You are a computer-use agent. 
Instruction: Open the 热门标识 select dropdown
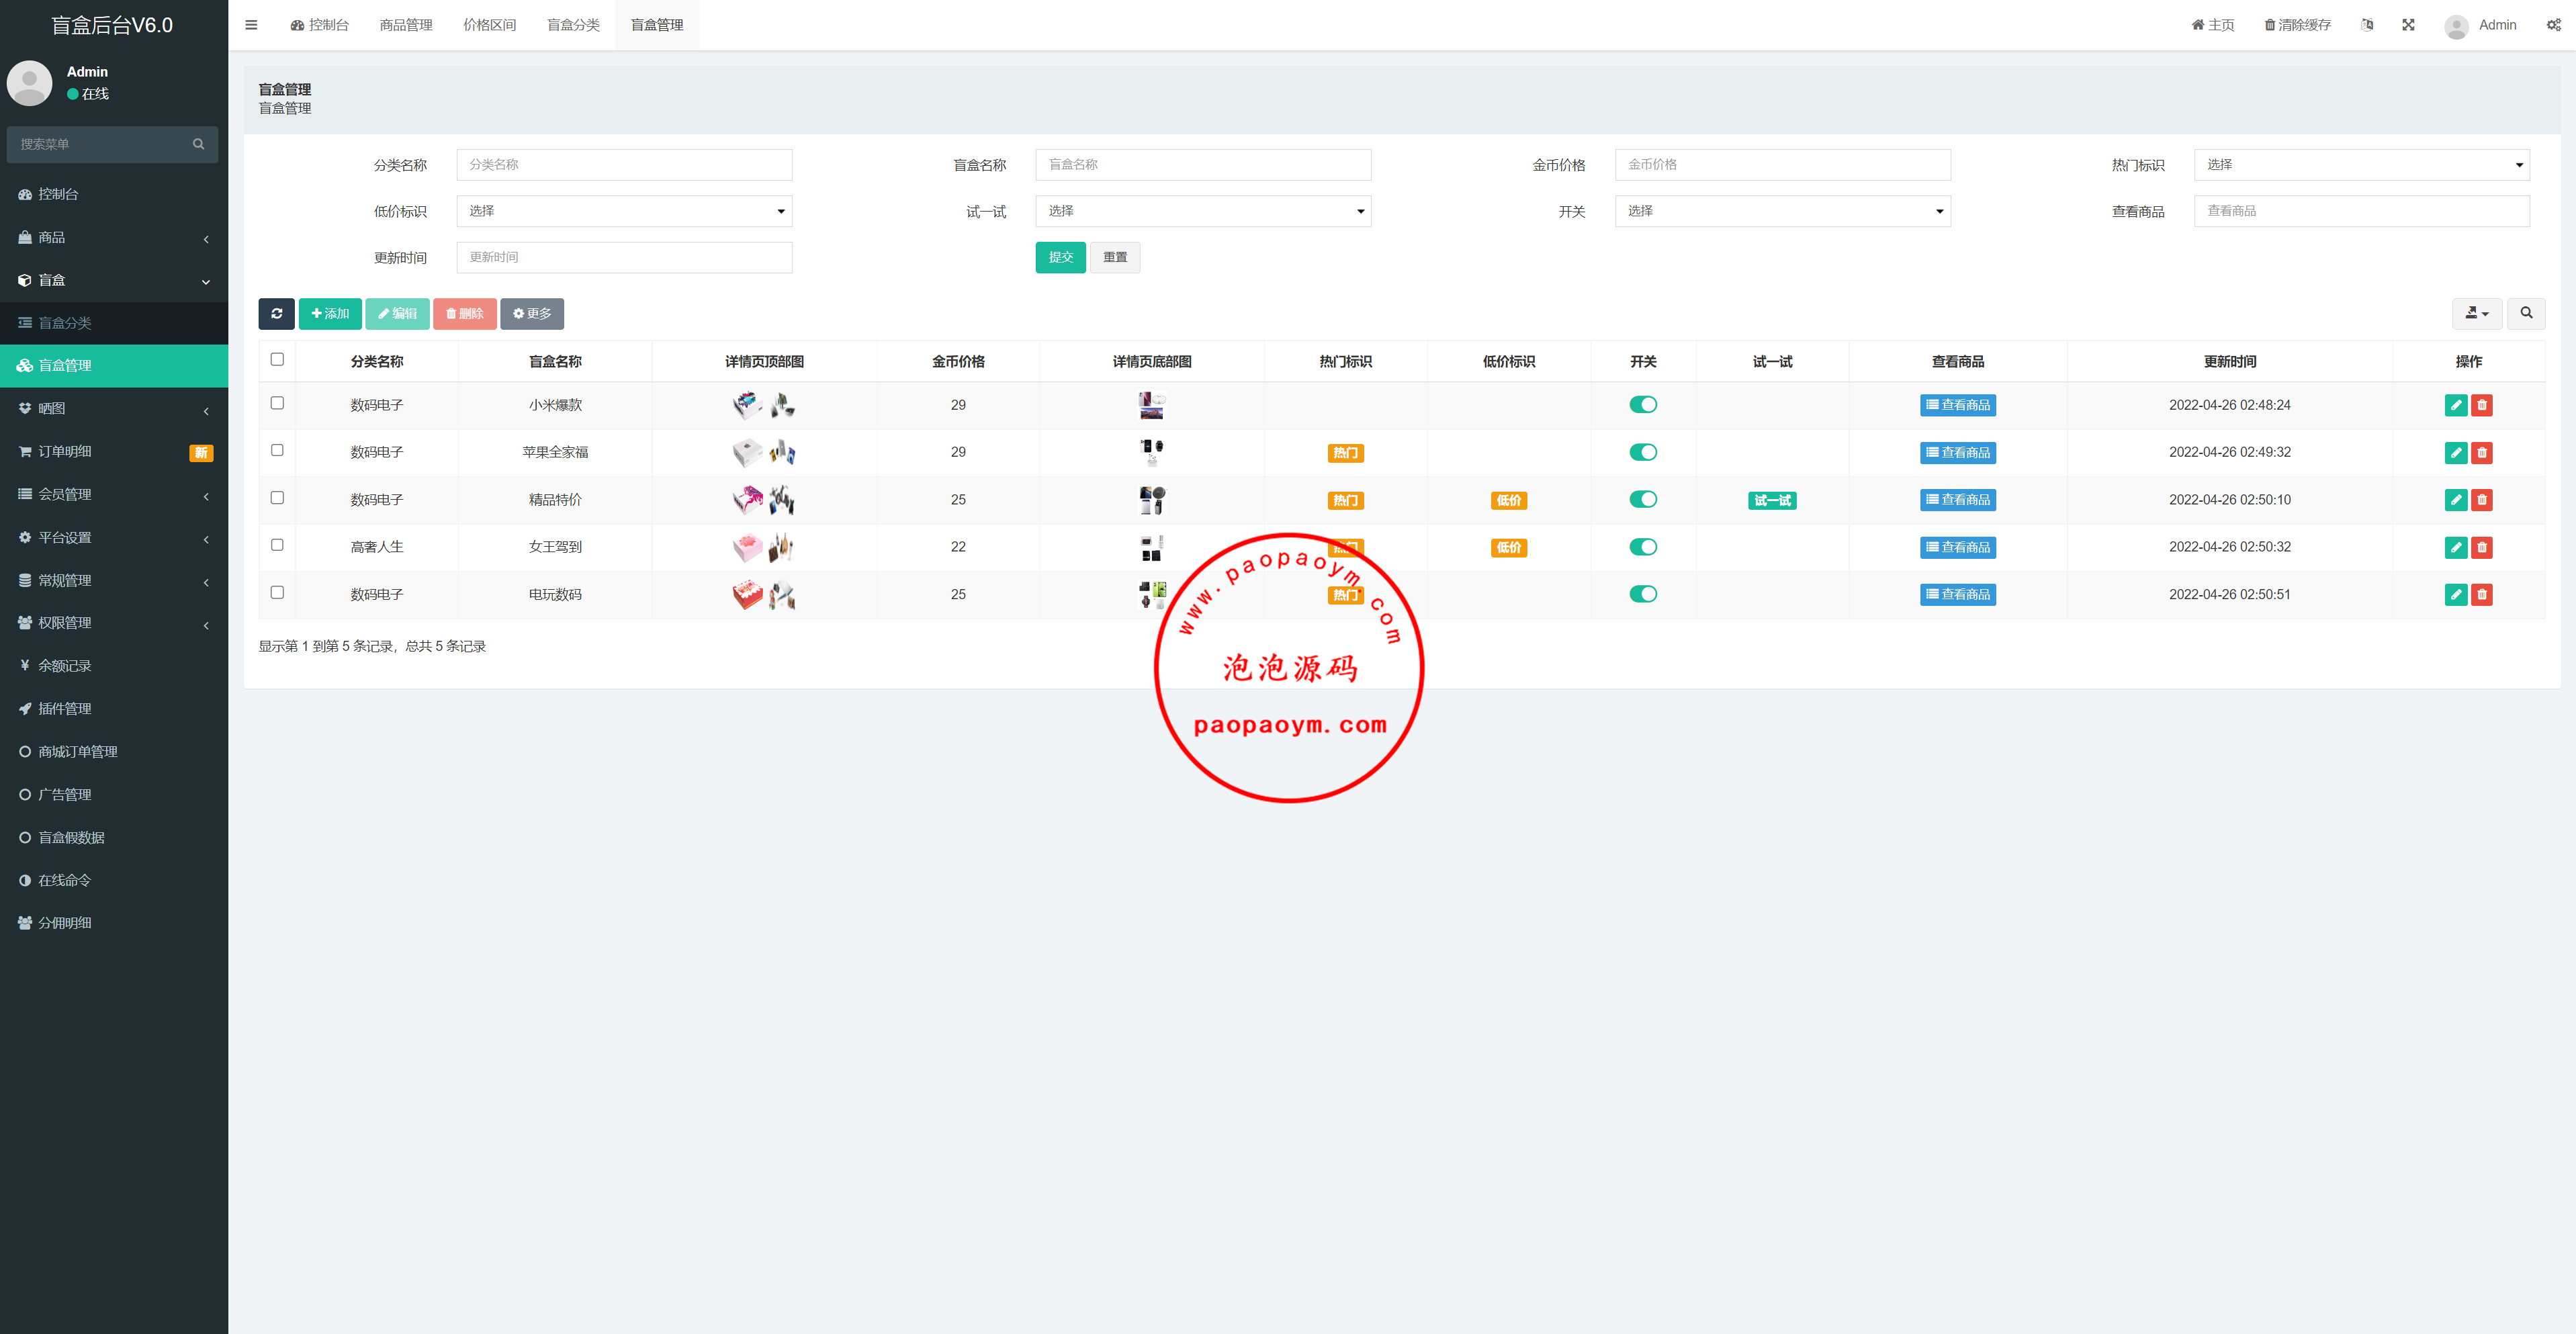tap(2361, 165)
